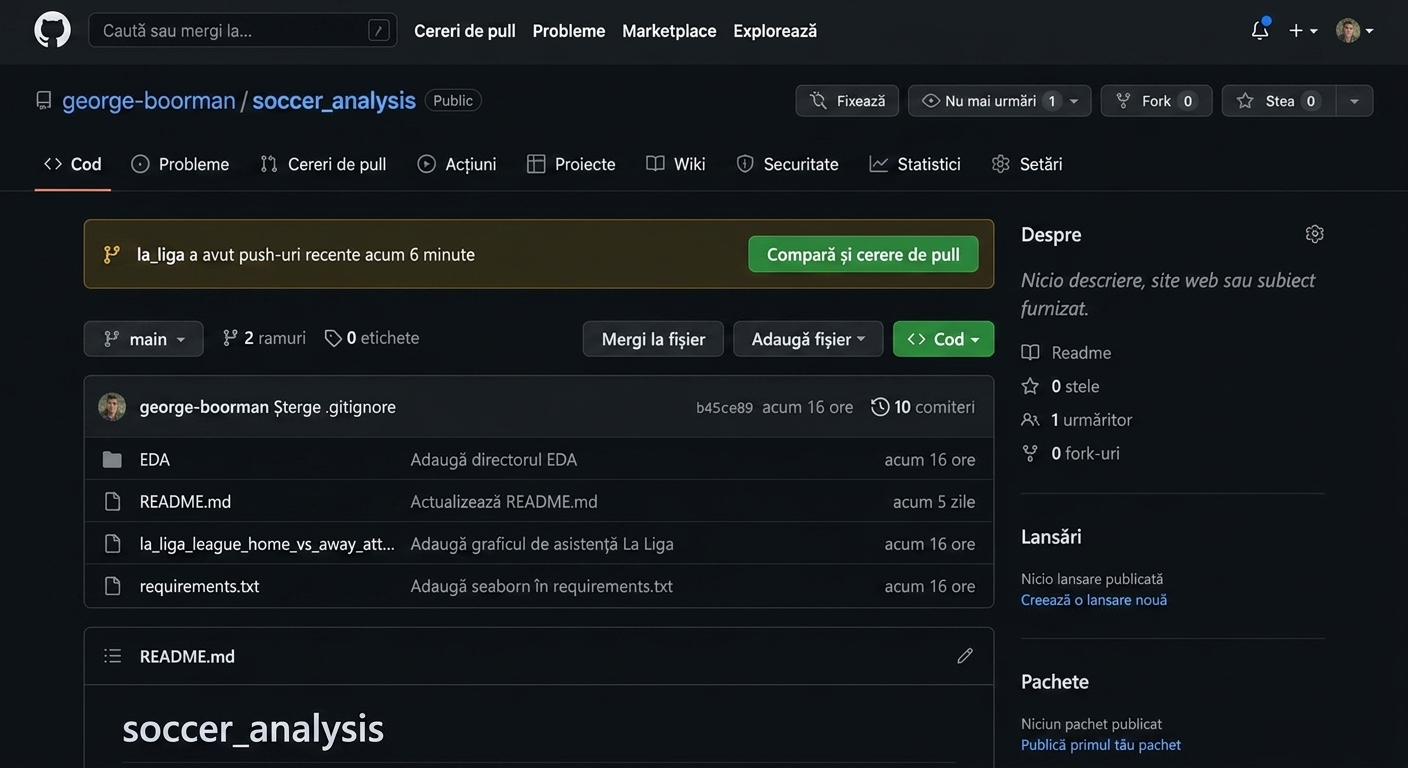1408x768 pixels.
Task: Click the Readme link in Despre sidebar
Action: click(1066, 352)
